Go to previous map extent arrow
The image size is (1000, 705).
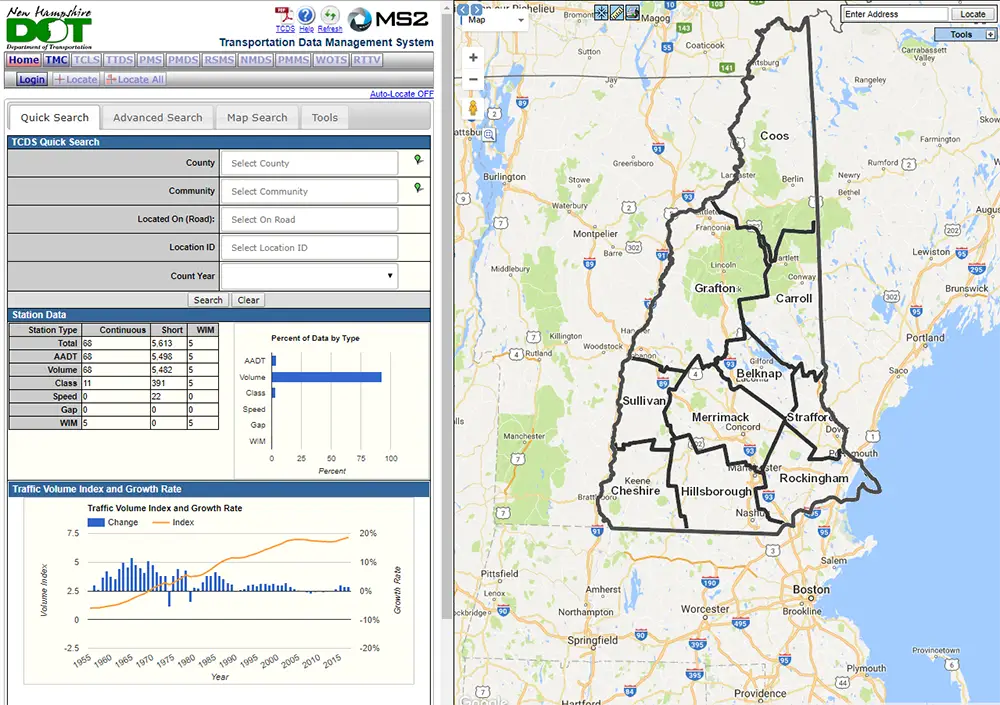point(463,9)
